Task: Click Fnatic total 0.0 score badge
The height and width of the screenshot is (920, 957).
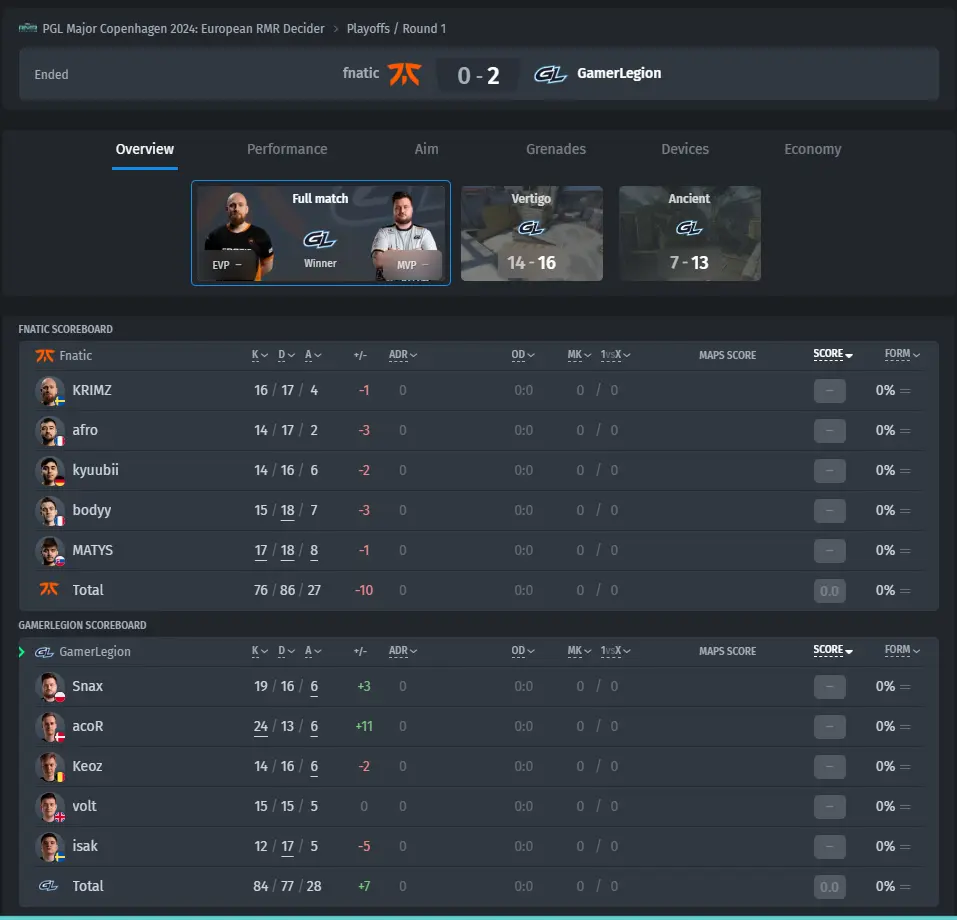Action: point(829,591)
